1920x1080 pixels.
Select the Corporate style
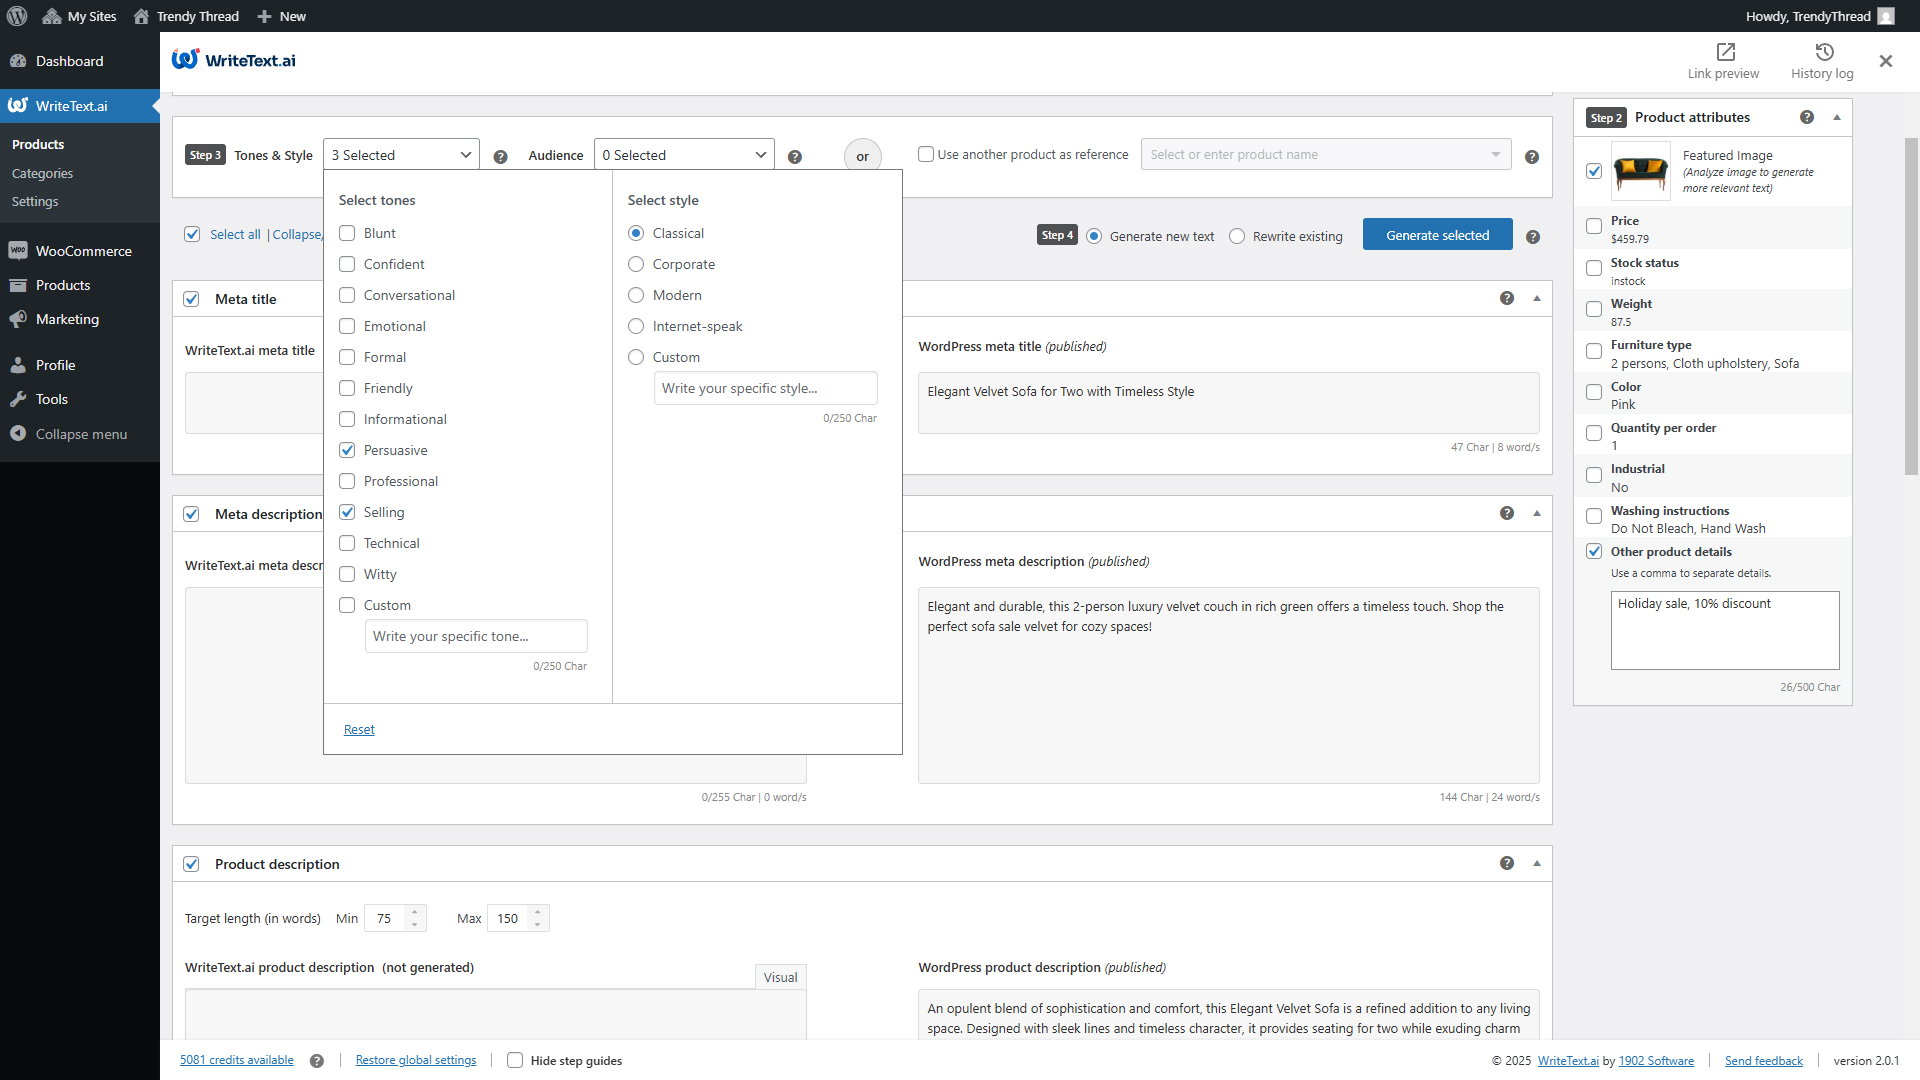pyautogui.click(x=636, y=264)
